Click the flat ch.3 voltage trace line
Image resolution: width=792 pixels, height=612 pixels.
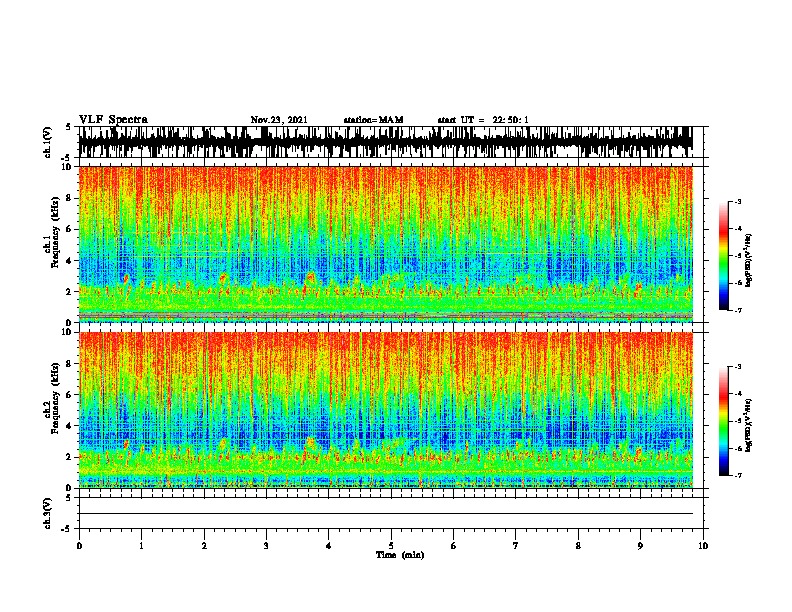(386, 514)
